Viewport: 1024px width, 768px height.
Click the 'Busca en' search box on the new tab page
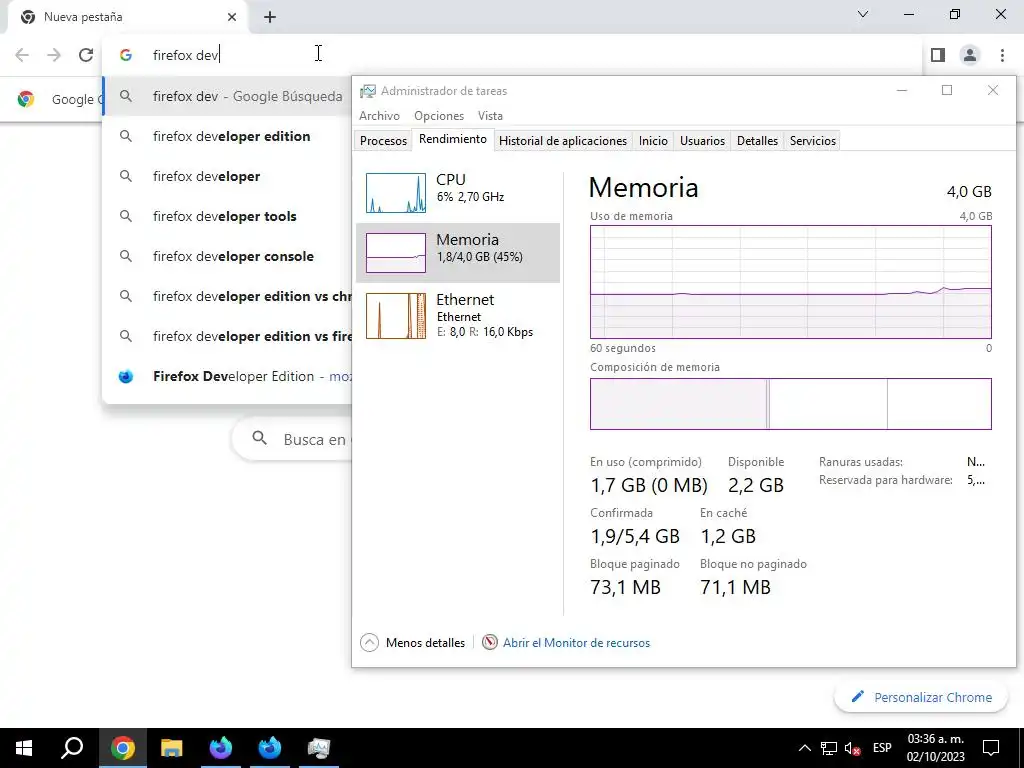[x=293, y=439]
